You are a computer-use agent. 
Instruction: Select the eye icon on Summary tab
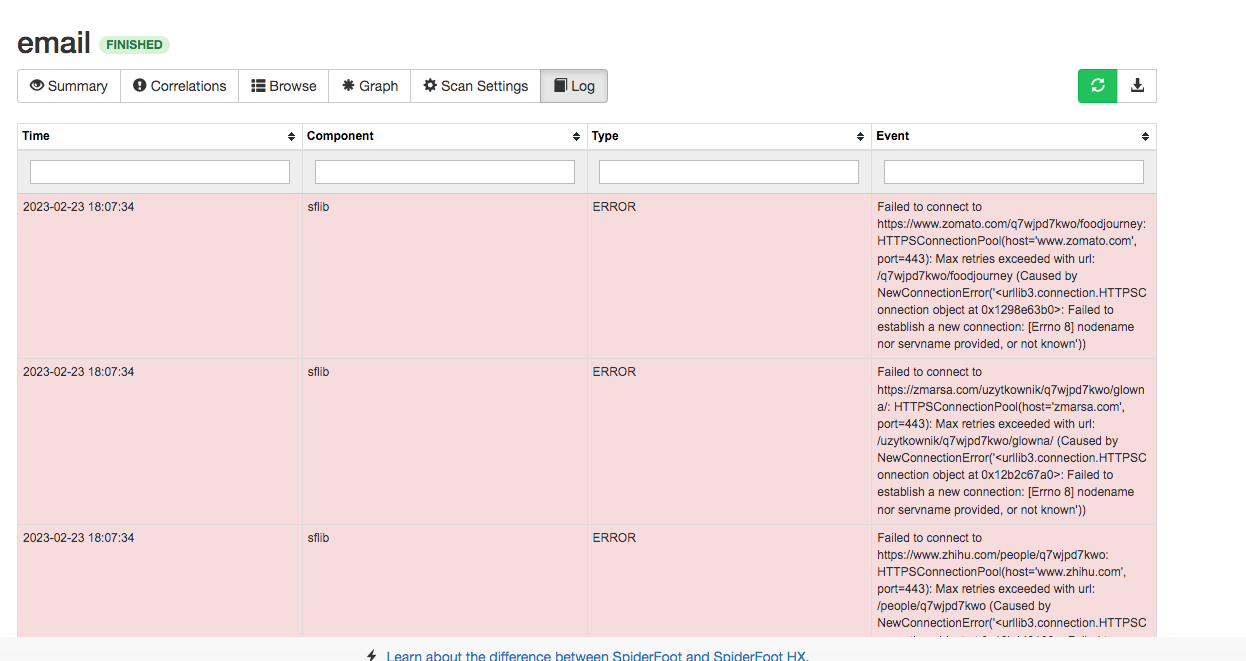(35, 86)
